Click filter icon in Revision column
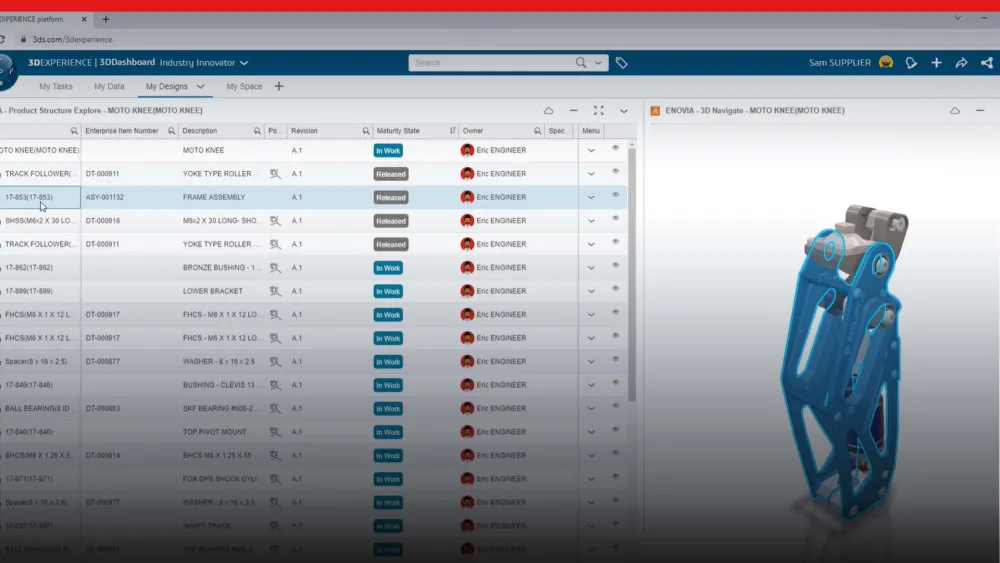 (365, 131)
